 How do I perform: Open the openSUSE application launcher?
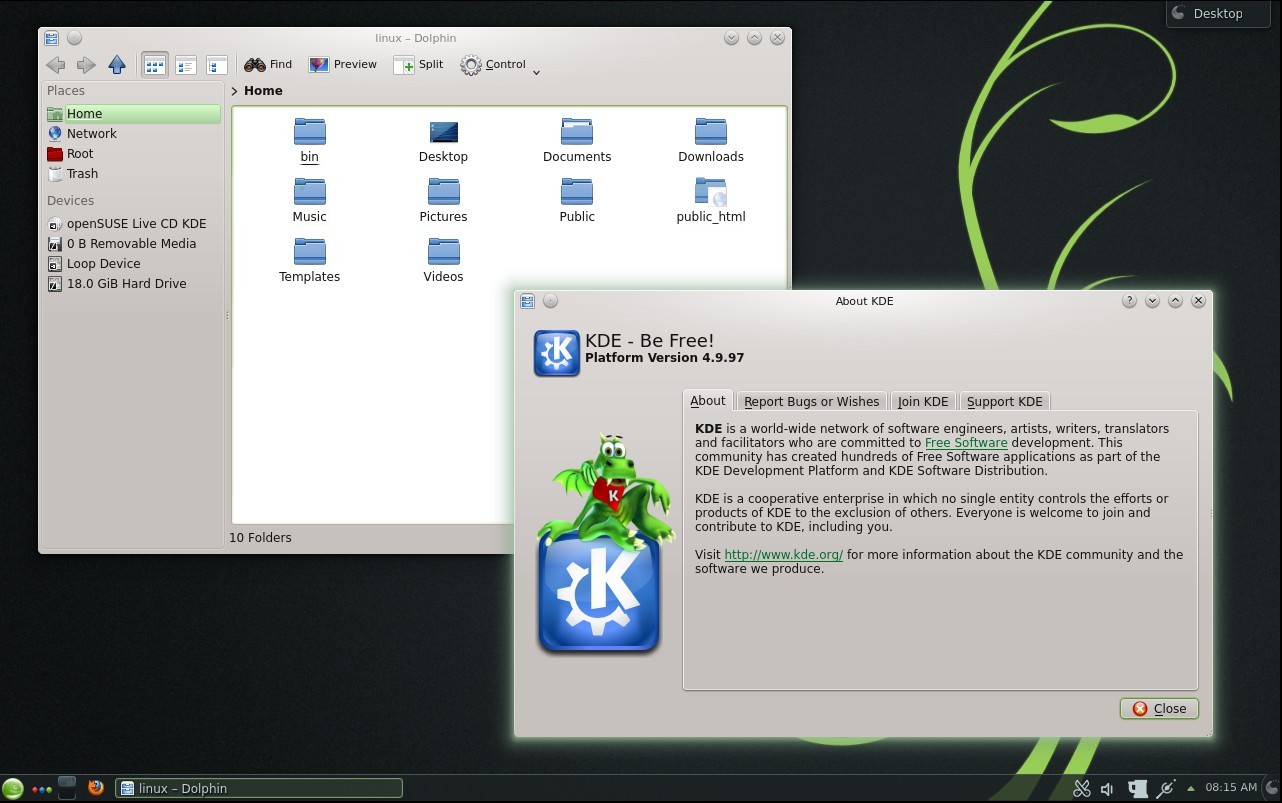(13, 788)
